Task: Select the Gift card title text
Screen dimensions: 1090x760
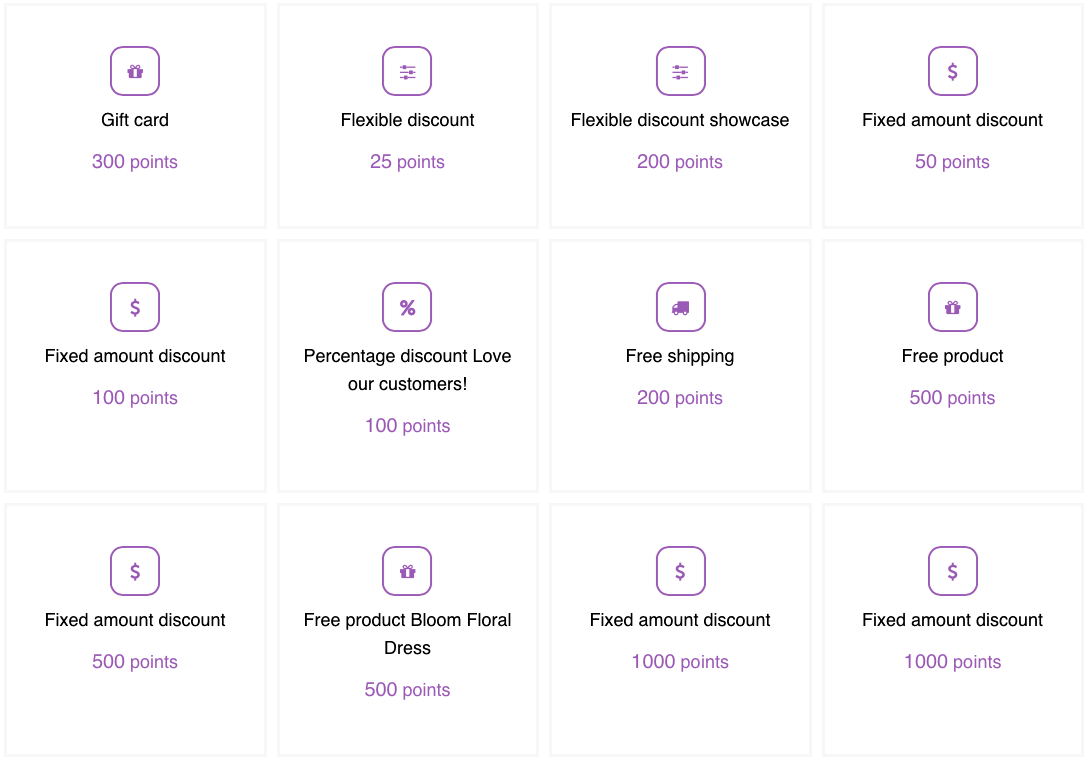Action: click(x=135, y=120)
